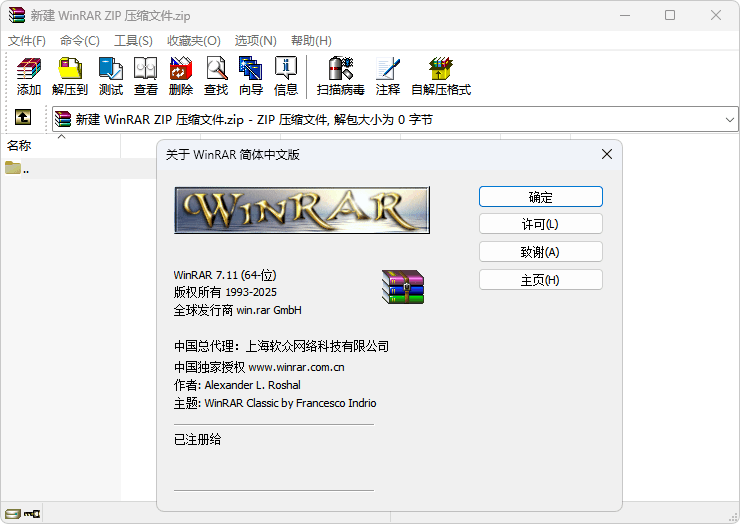The height and width of the screenshot is (524, 740).
Task: Click the 主页(H) button
Action: pos(541,280)
